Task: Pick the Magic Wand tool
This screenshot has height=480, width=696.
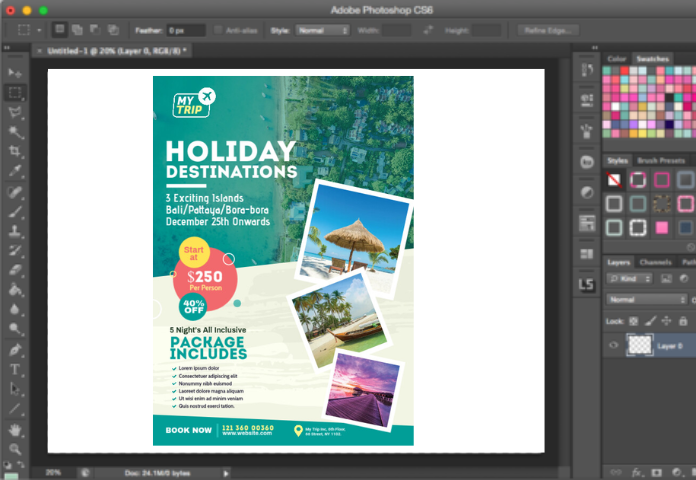Action: [15, 132]
